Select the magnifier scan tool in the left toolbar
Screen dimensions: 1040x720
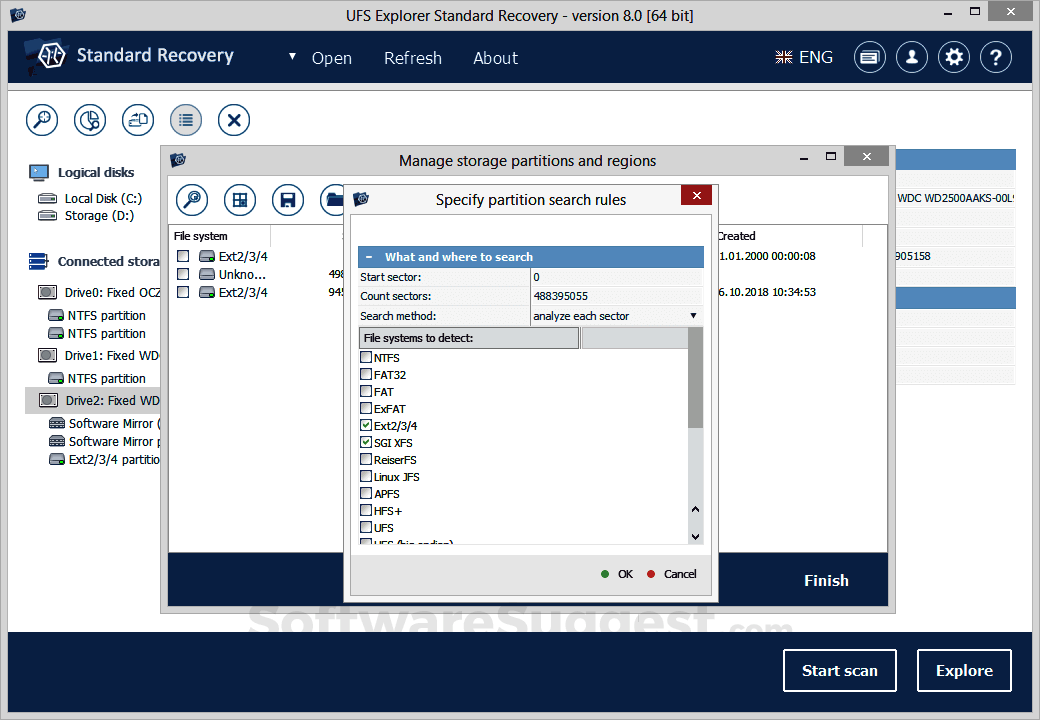pos(41,120)
